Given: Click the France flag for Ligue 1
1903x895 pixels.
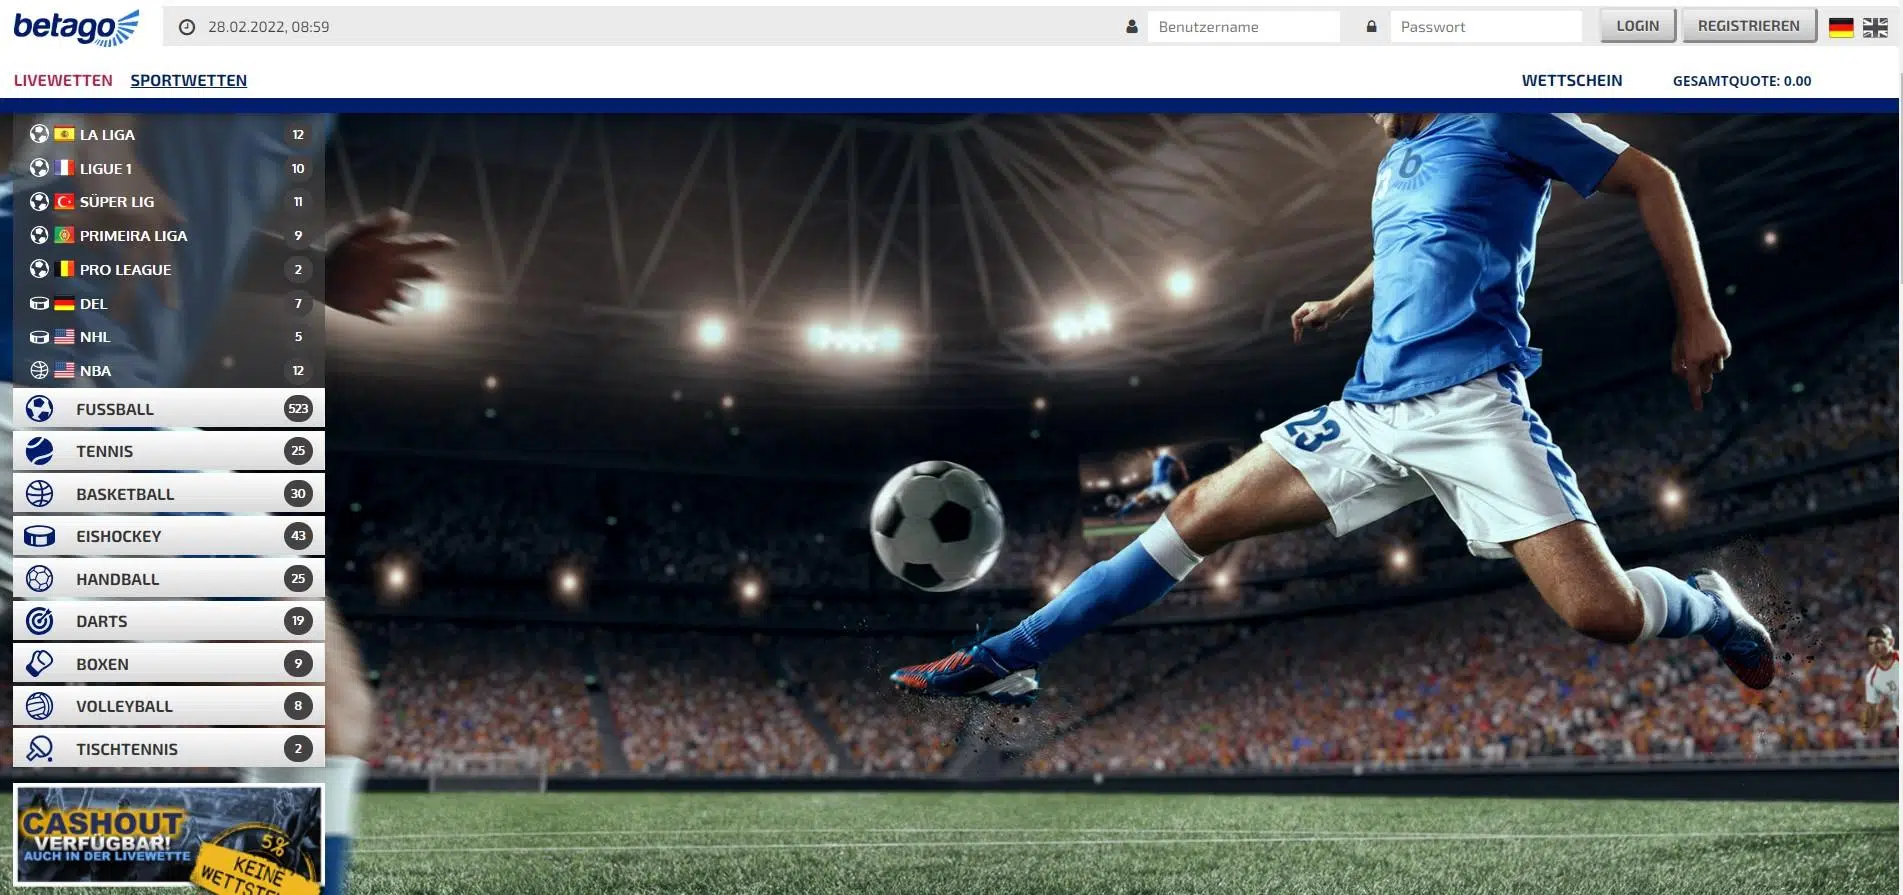Looking at the screenshot, I should click(64, 168).
